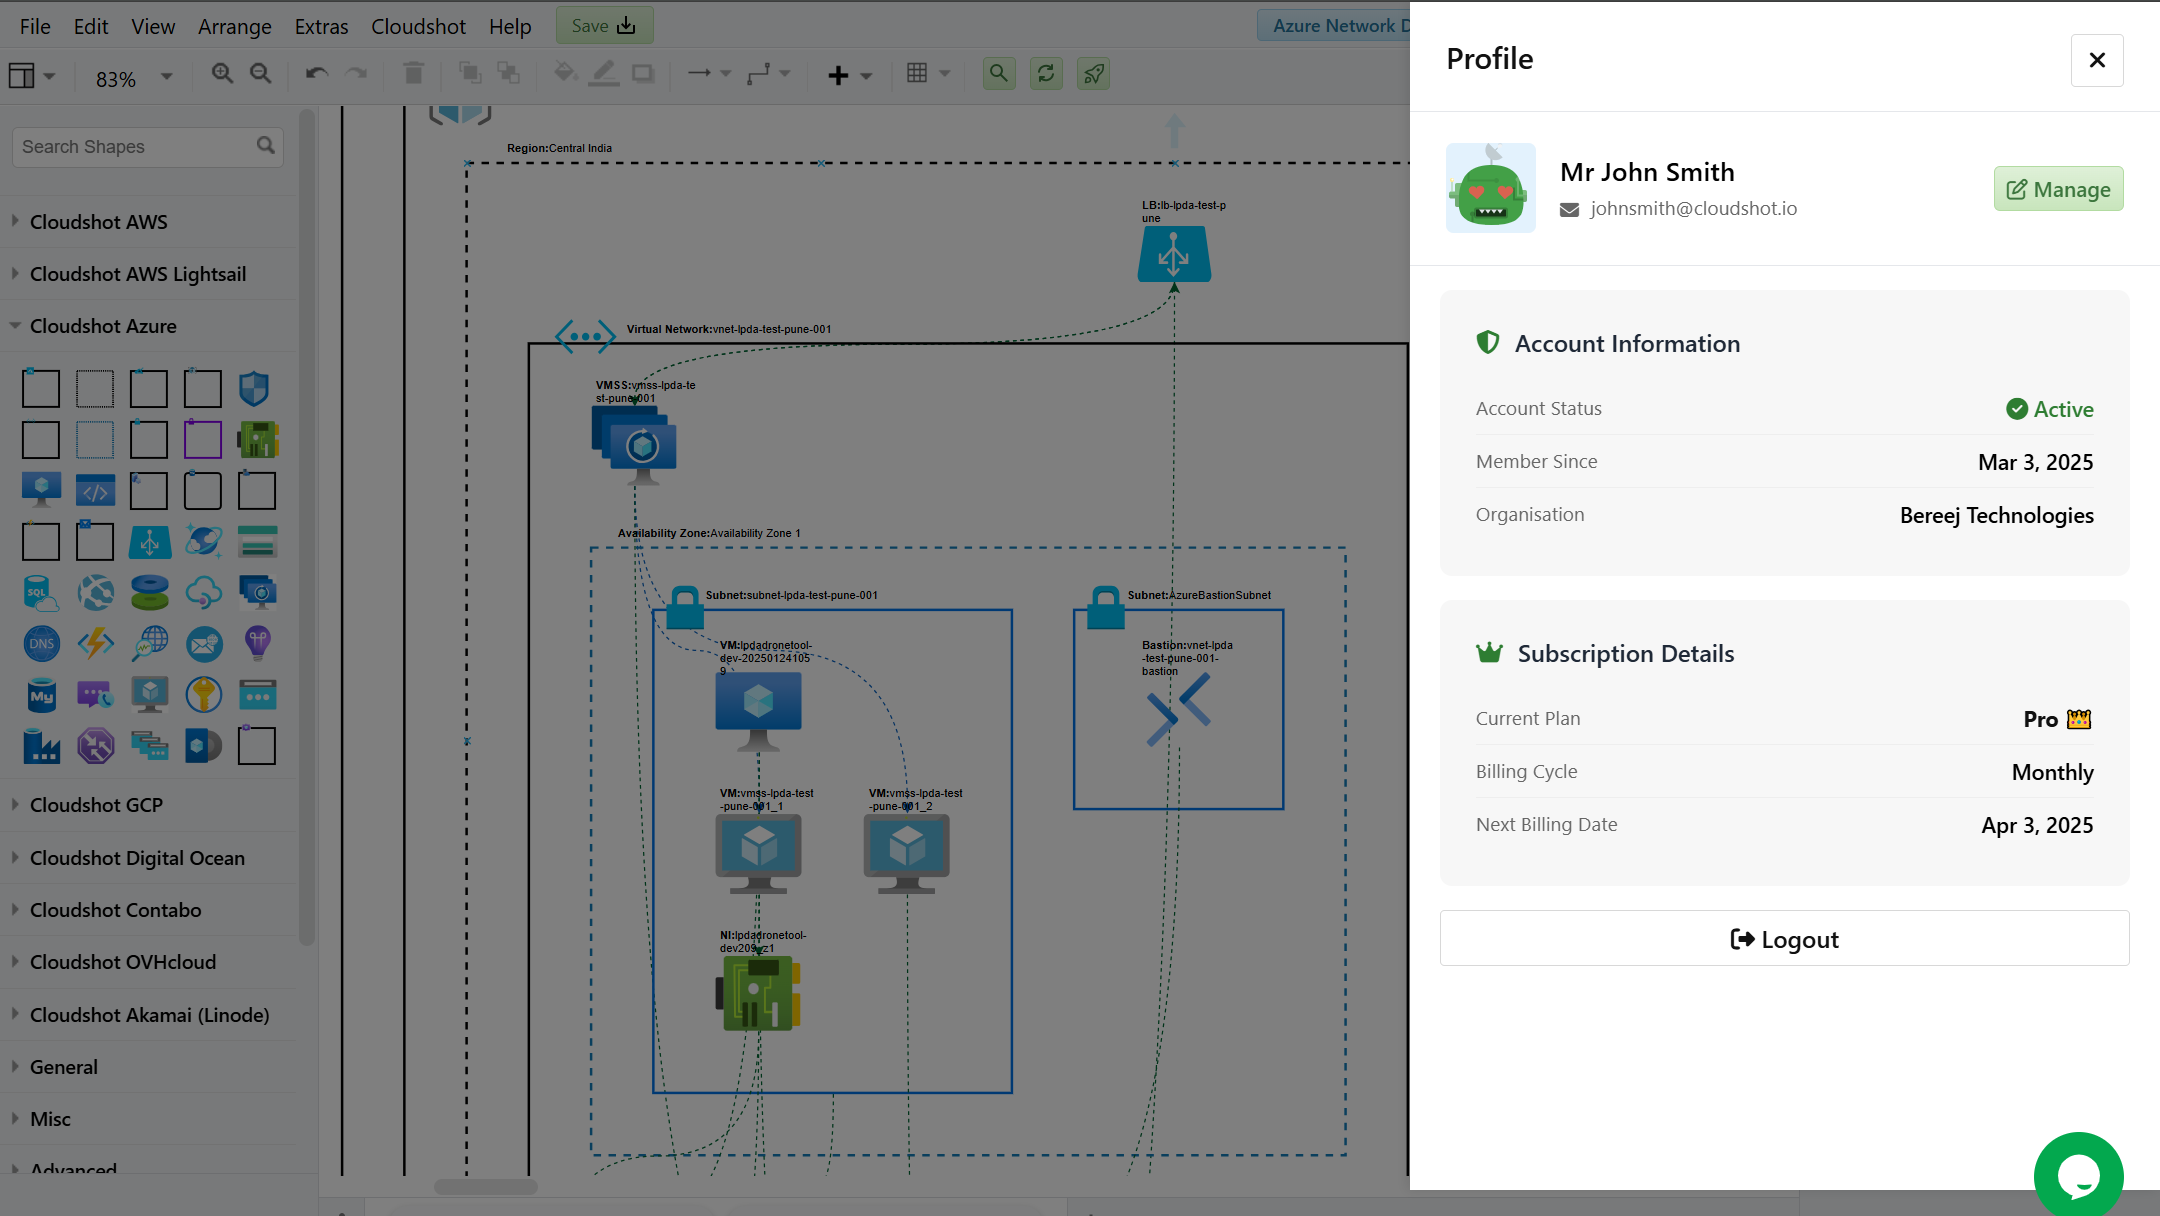Click the Undo arrow icon
Image resolution: width=2160 pixels, height=1216 pixels.
pyautogui.click(x=317, y=73)
